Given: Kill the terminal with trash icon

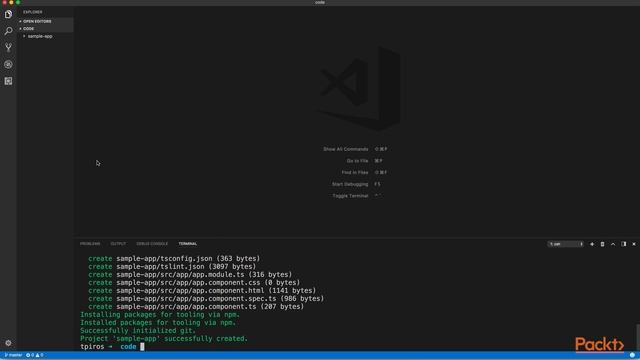Looking at the screenshot, I should [602, 244].
